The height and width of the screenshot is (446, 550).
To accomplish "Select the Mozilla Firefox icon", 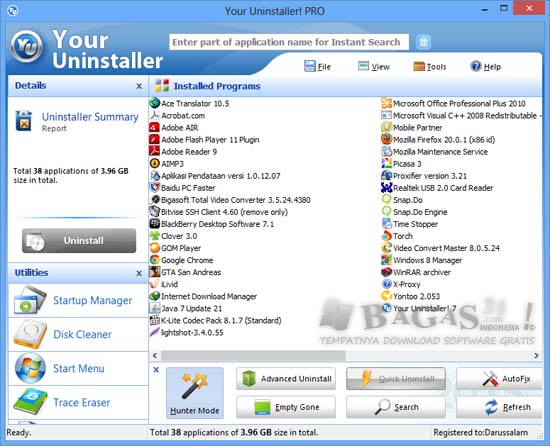I will [387, 139].
